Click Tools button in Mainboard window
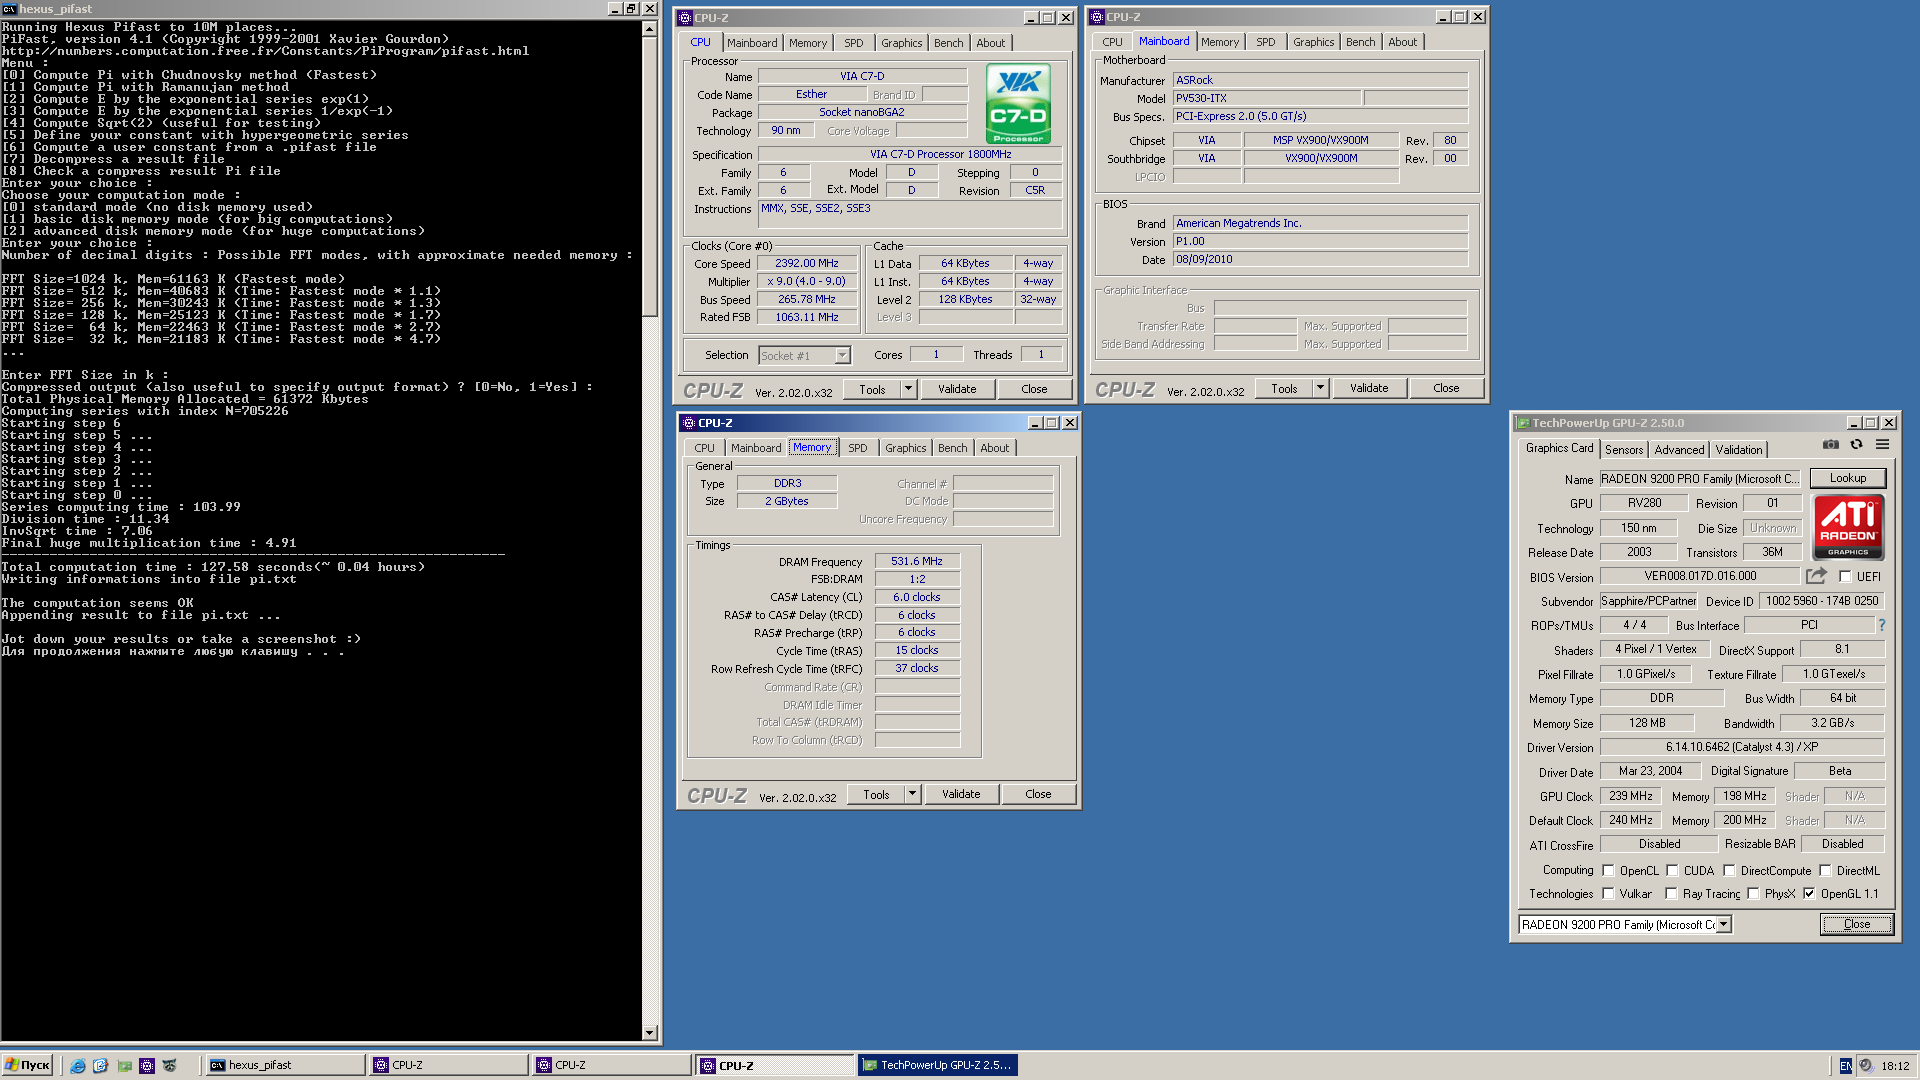 [1284, 388]
